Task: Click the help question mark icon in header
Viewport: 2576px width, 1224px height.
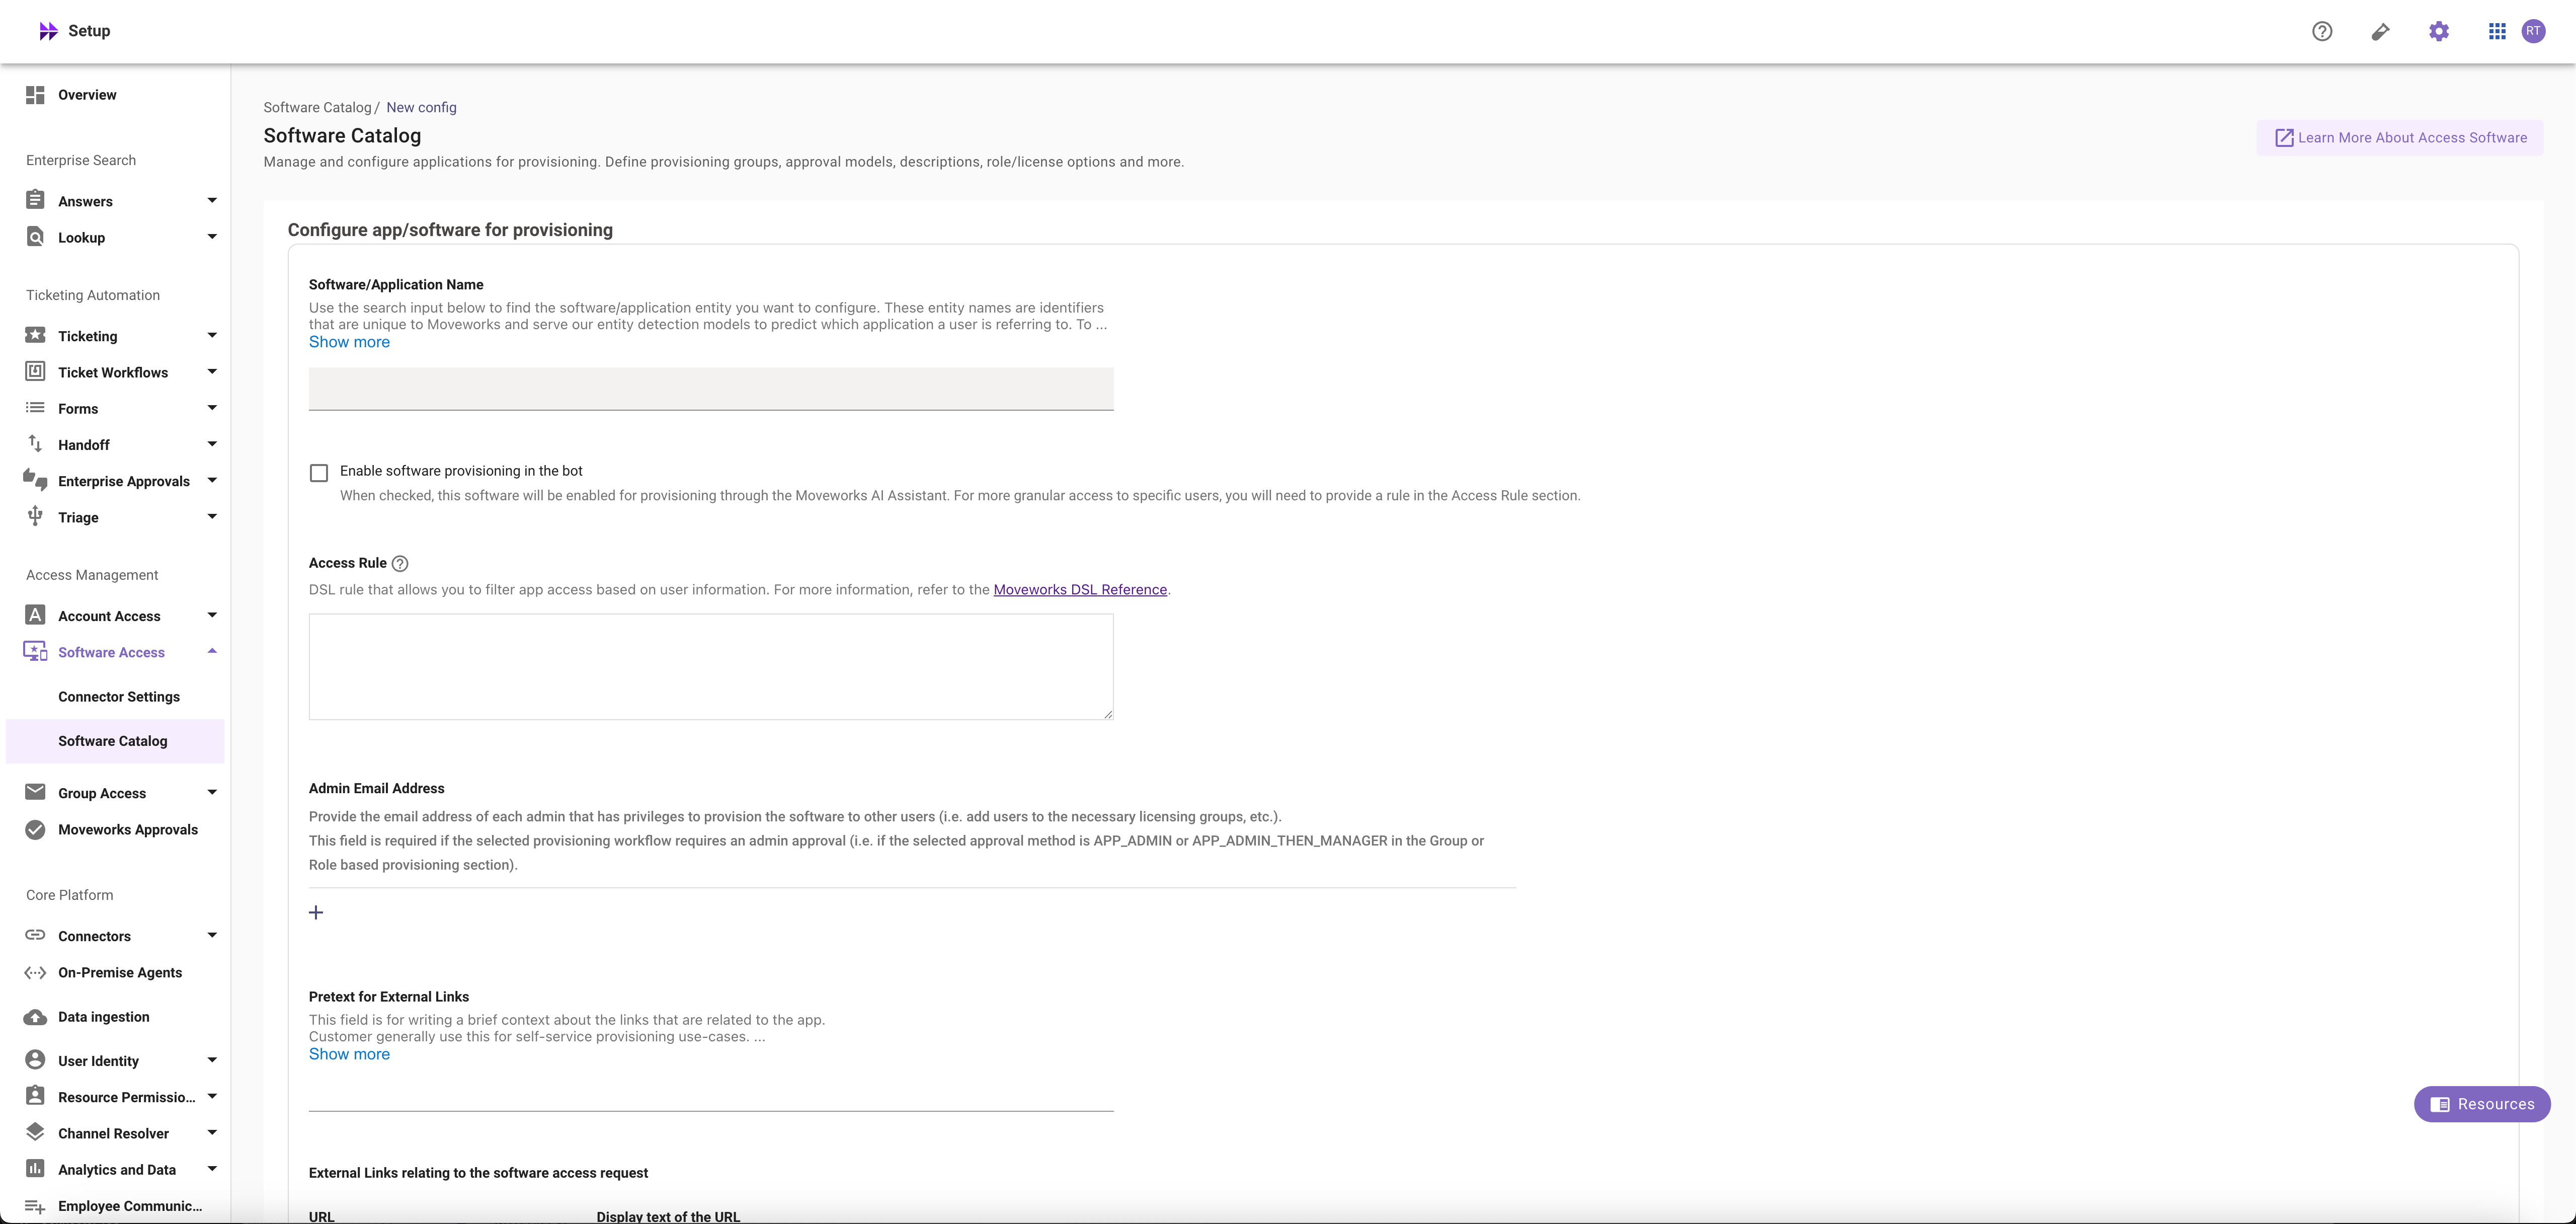Action: point(2322,31)
